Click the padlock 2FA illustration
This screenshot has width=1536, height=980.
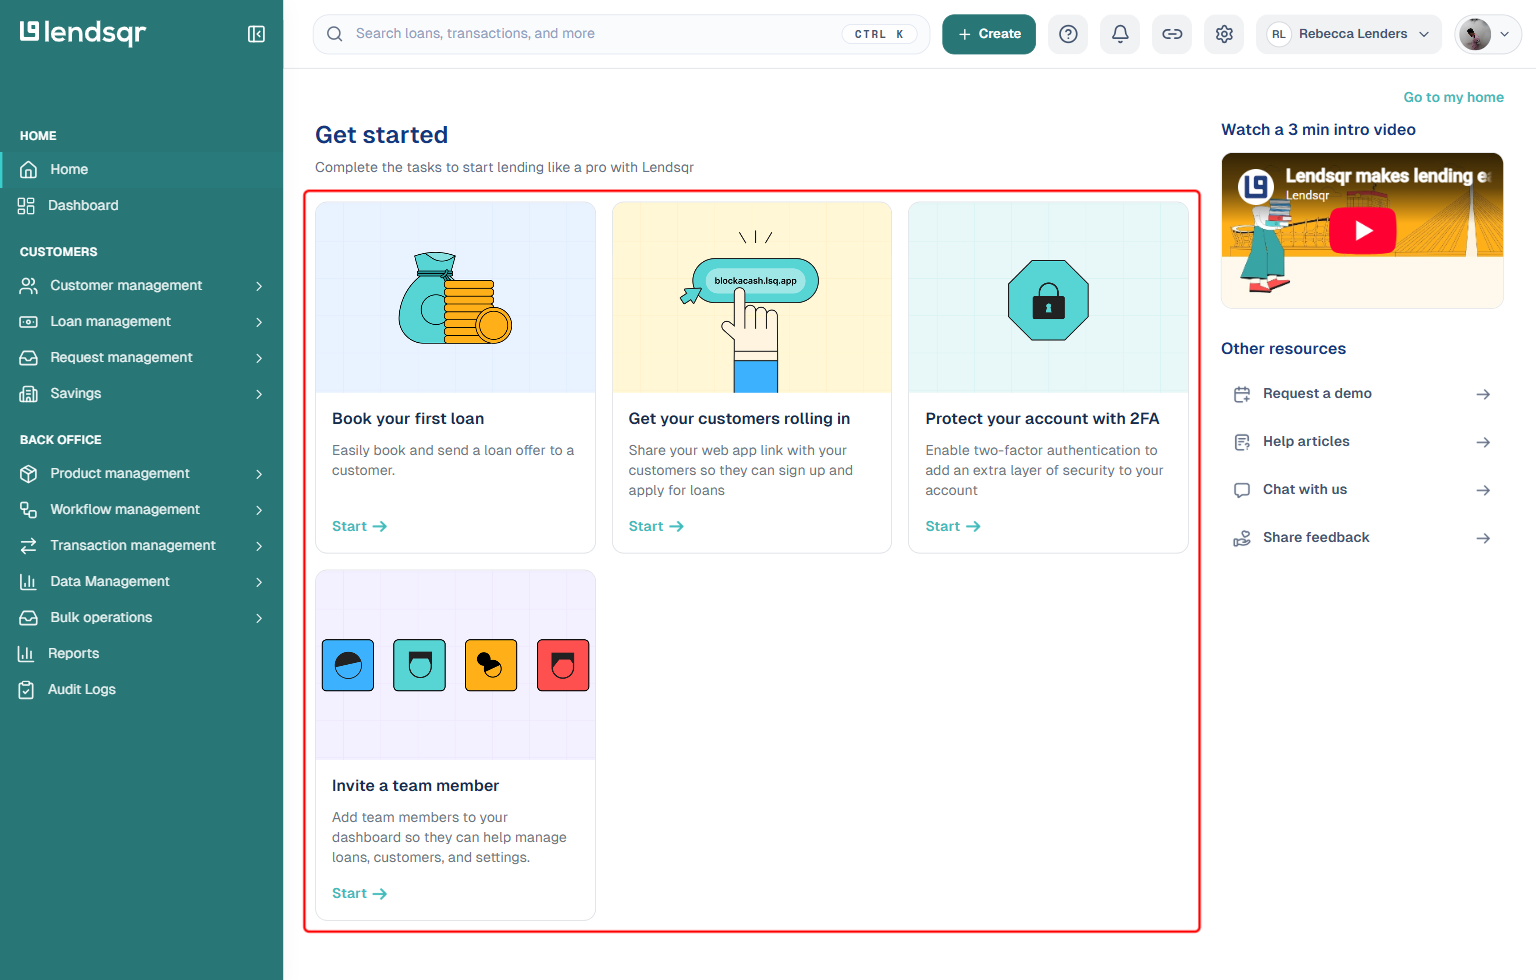tap(1048, 300)
